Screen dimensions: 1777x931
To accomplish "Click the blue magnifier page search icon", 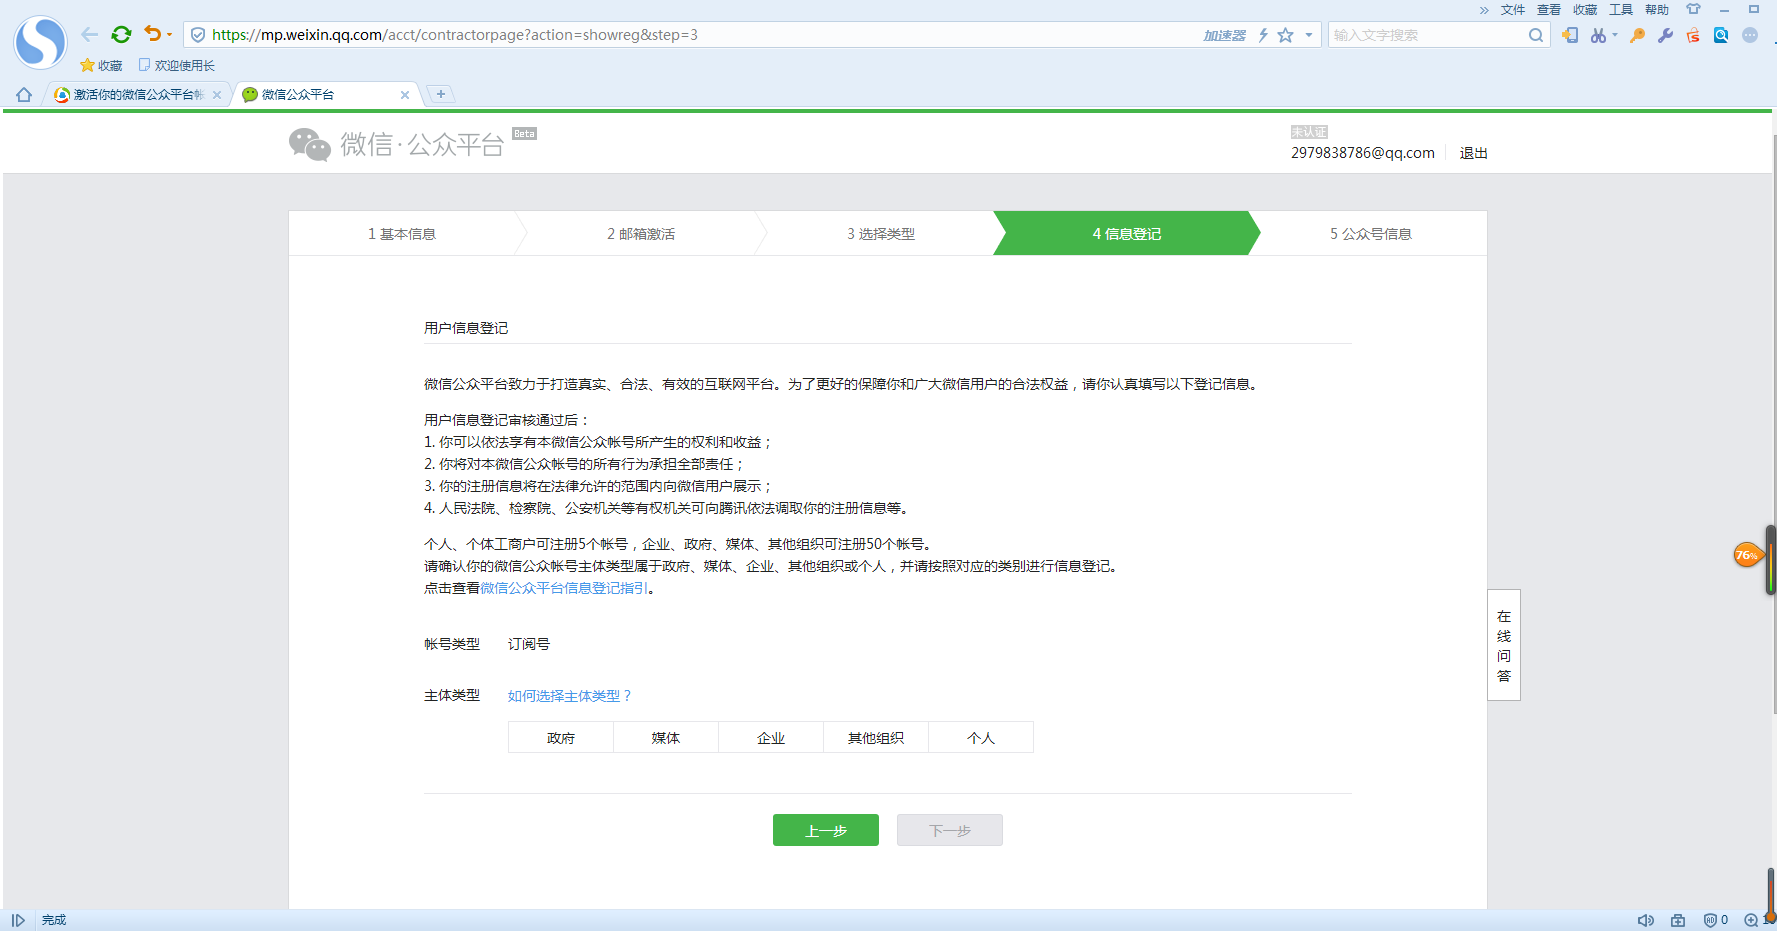I will (1721, 35).
